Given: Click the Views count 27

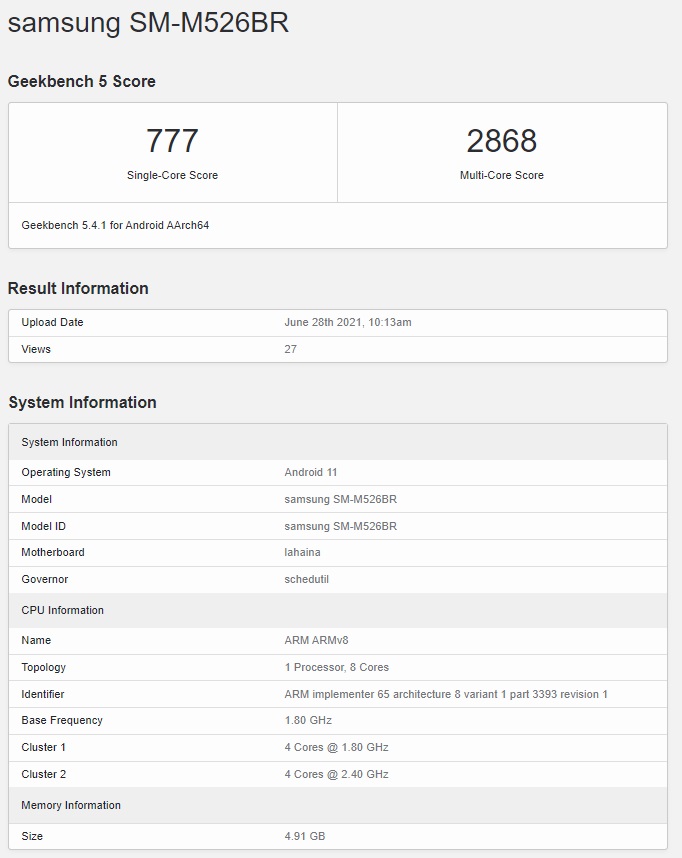Looking at the screenshot, I should tap(291, 349).
